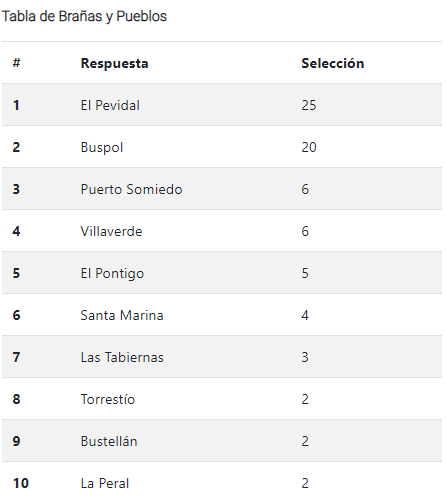Click the selection value for Santa Marina
The image size is (446, 502).
(305, 315)
